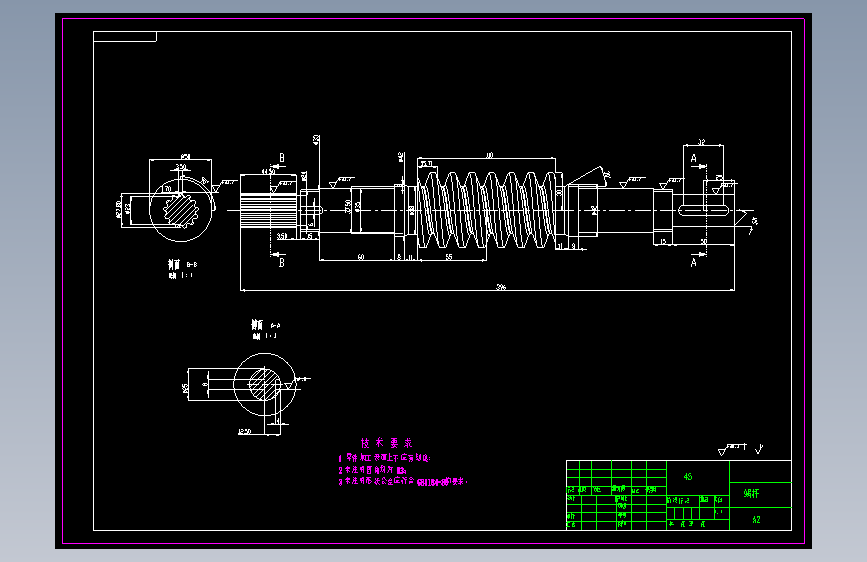Select the 55 dimension below the worm thread
Viewport: 867px width, 562px height.
(x=448, y=257)
